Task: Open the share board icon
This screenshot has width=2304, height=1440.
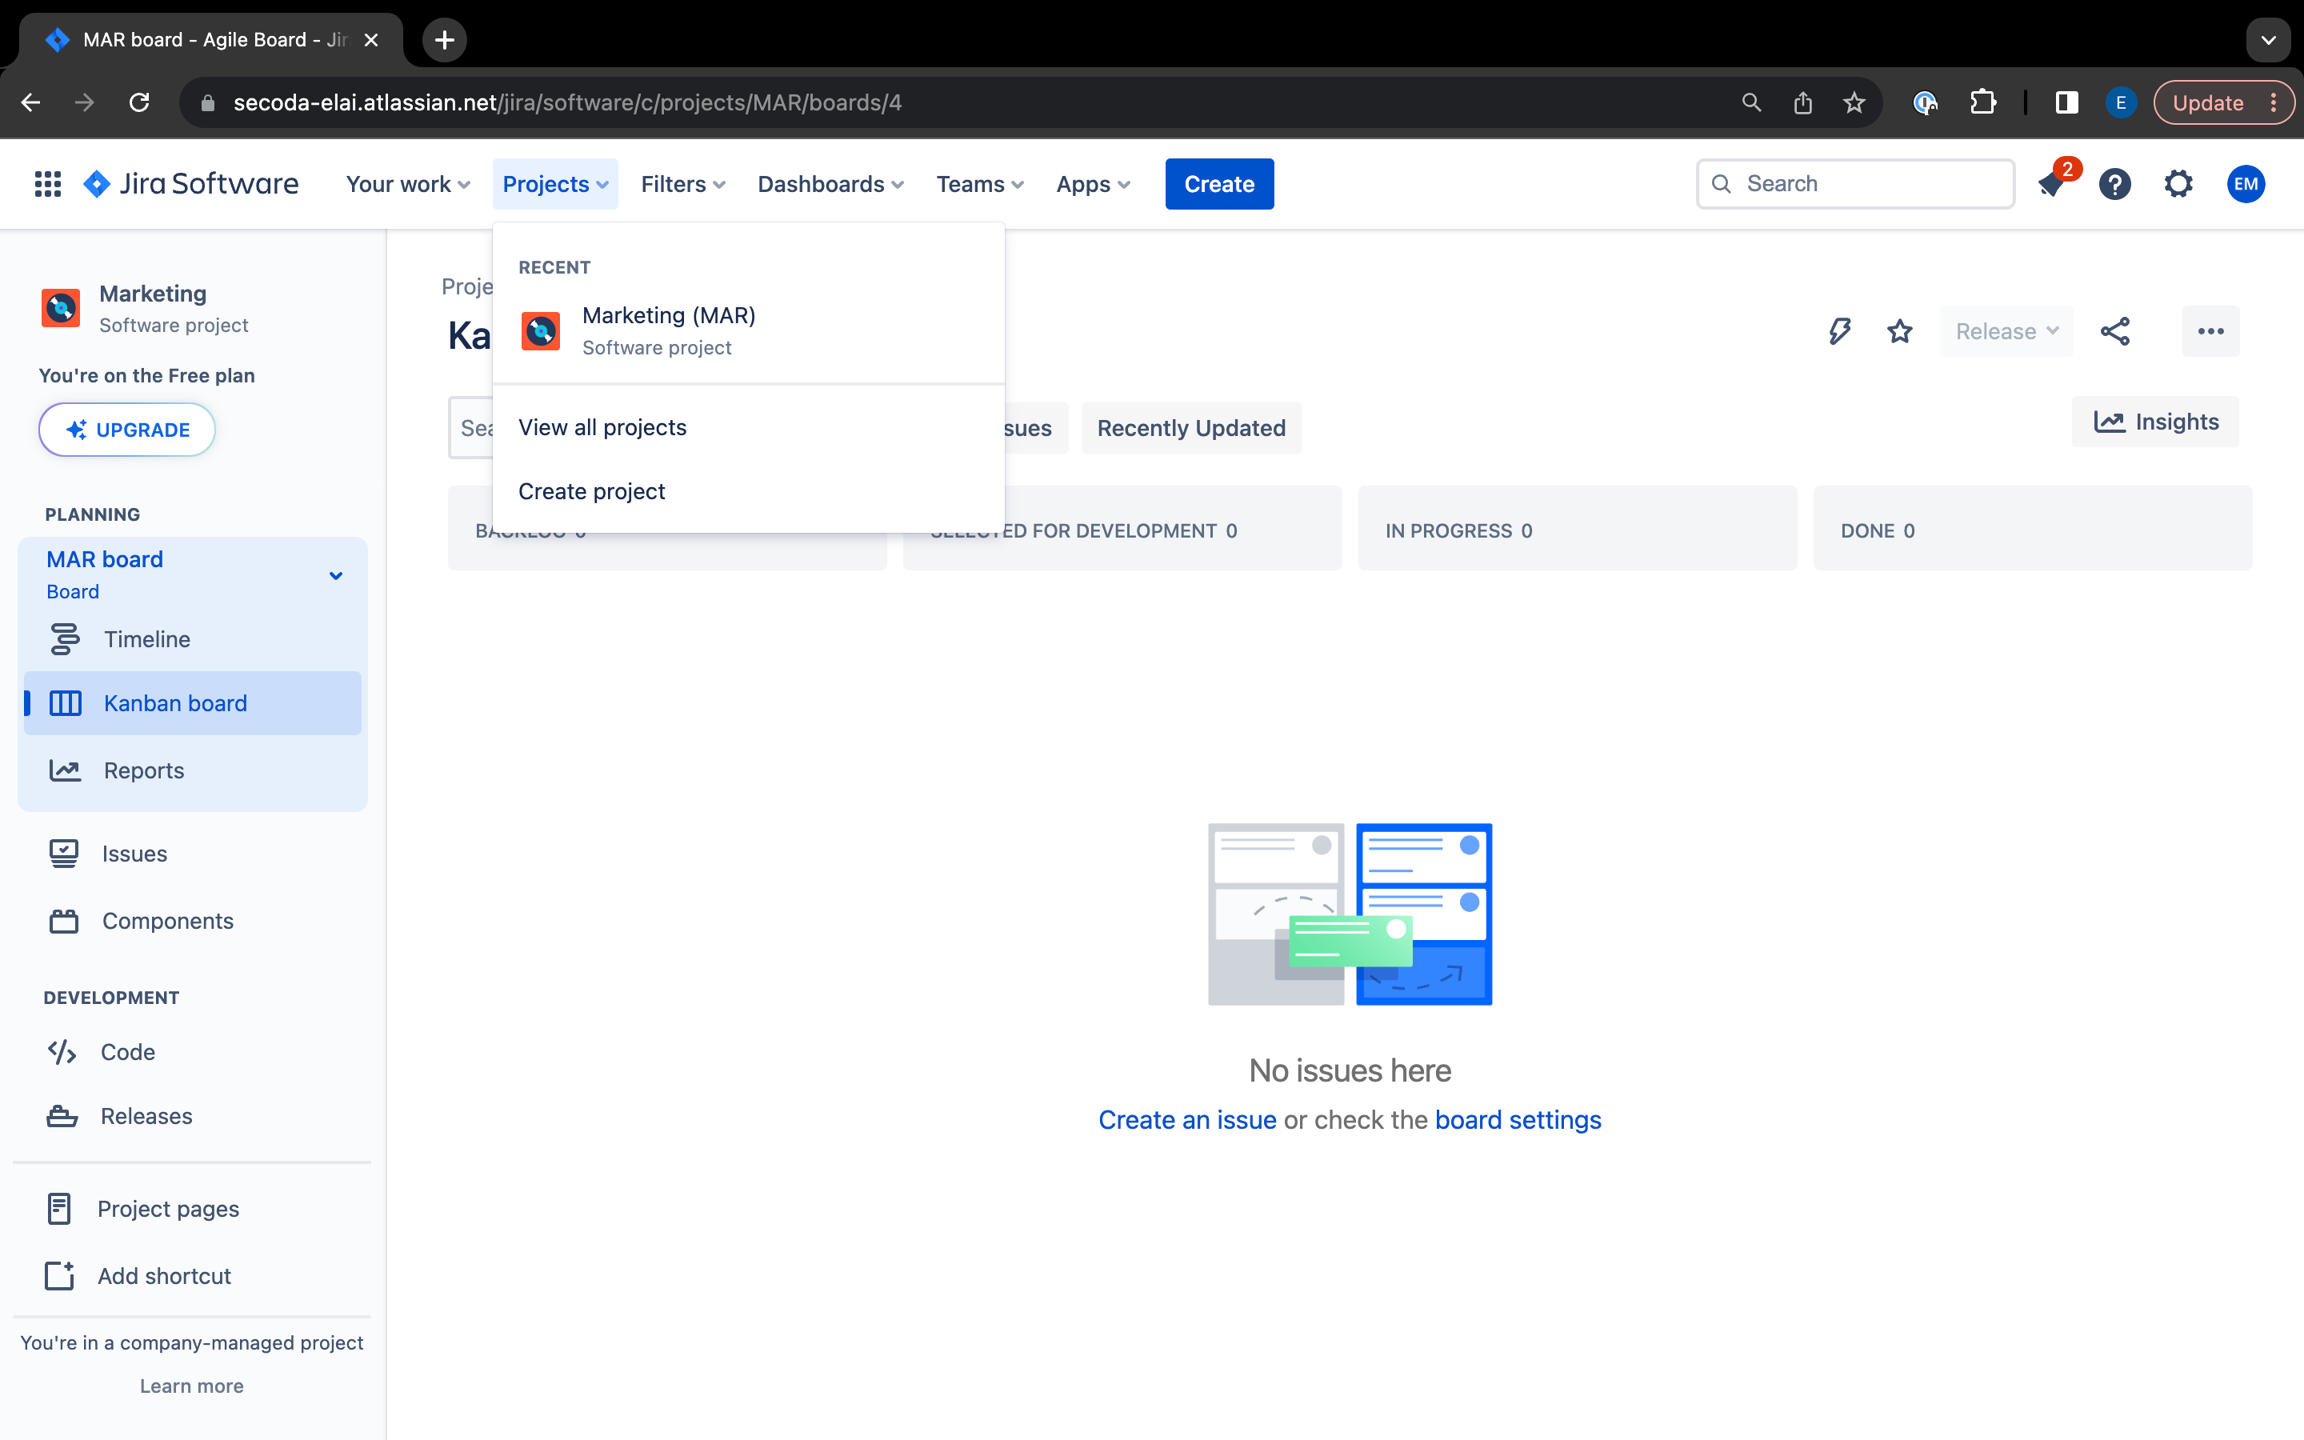Action: click(2115, 331)
